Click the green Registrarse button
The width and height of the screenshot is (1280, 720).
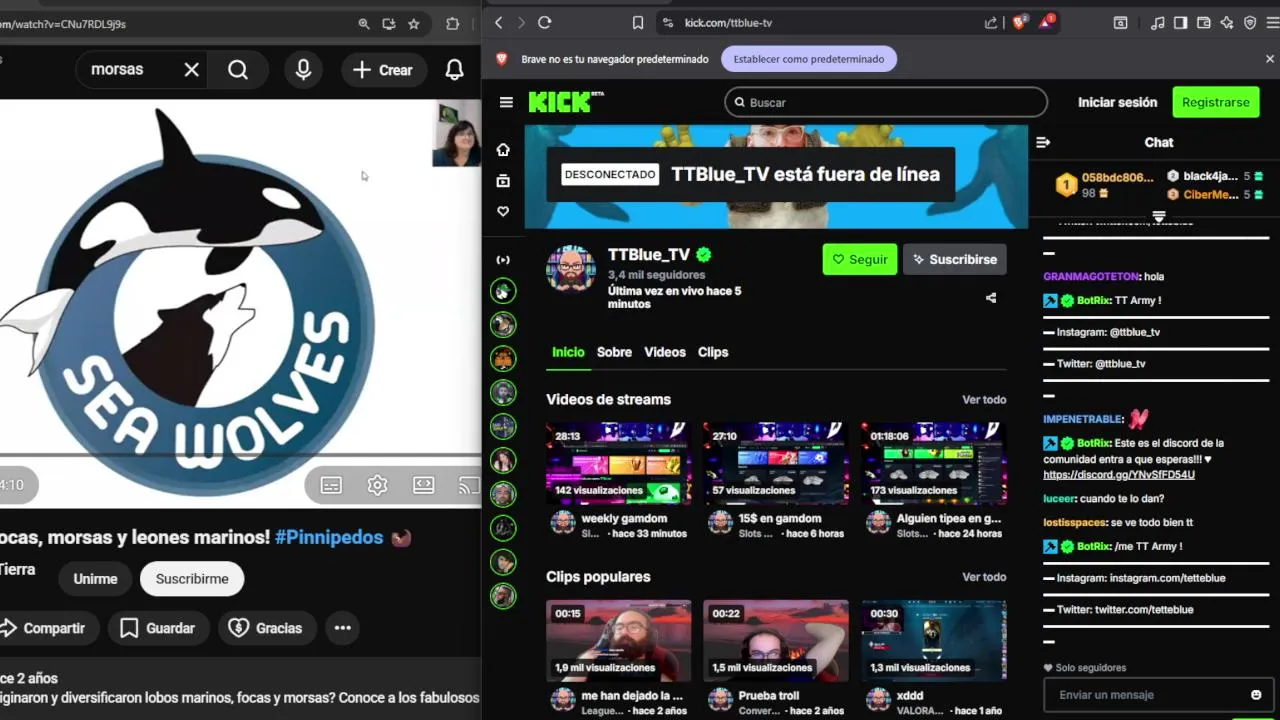tap(1215, 102)
